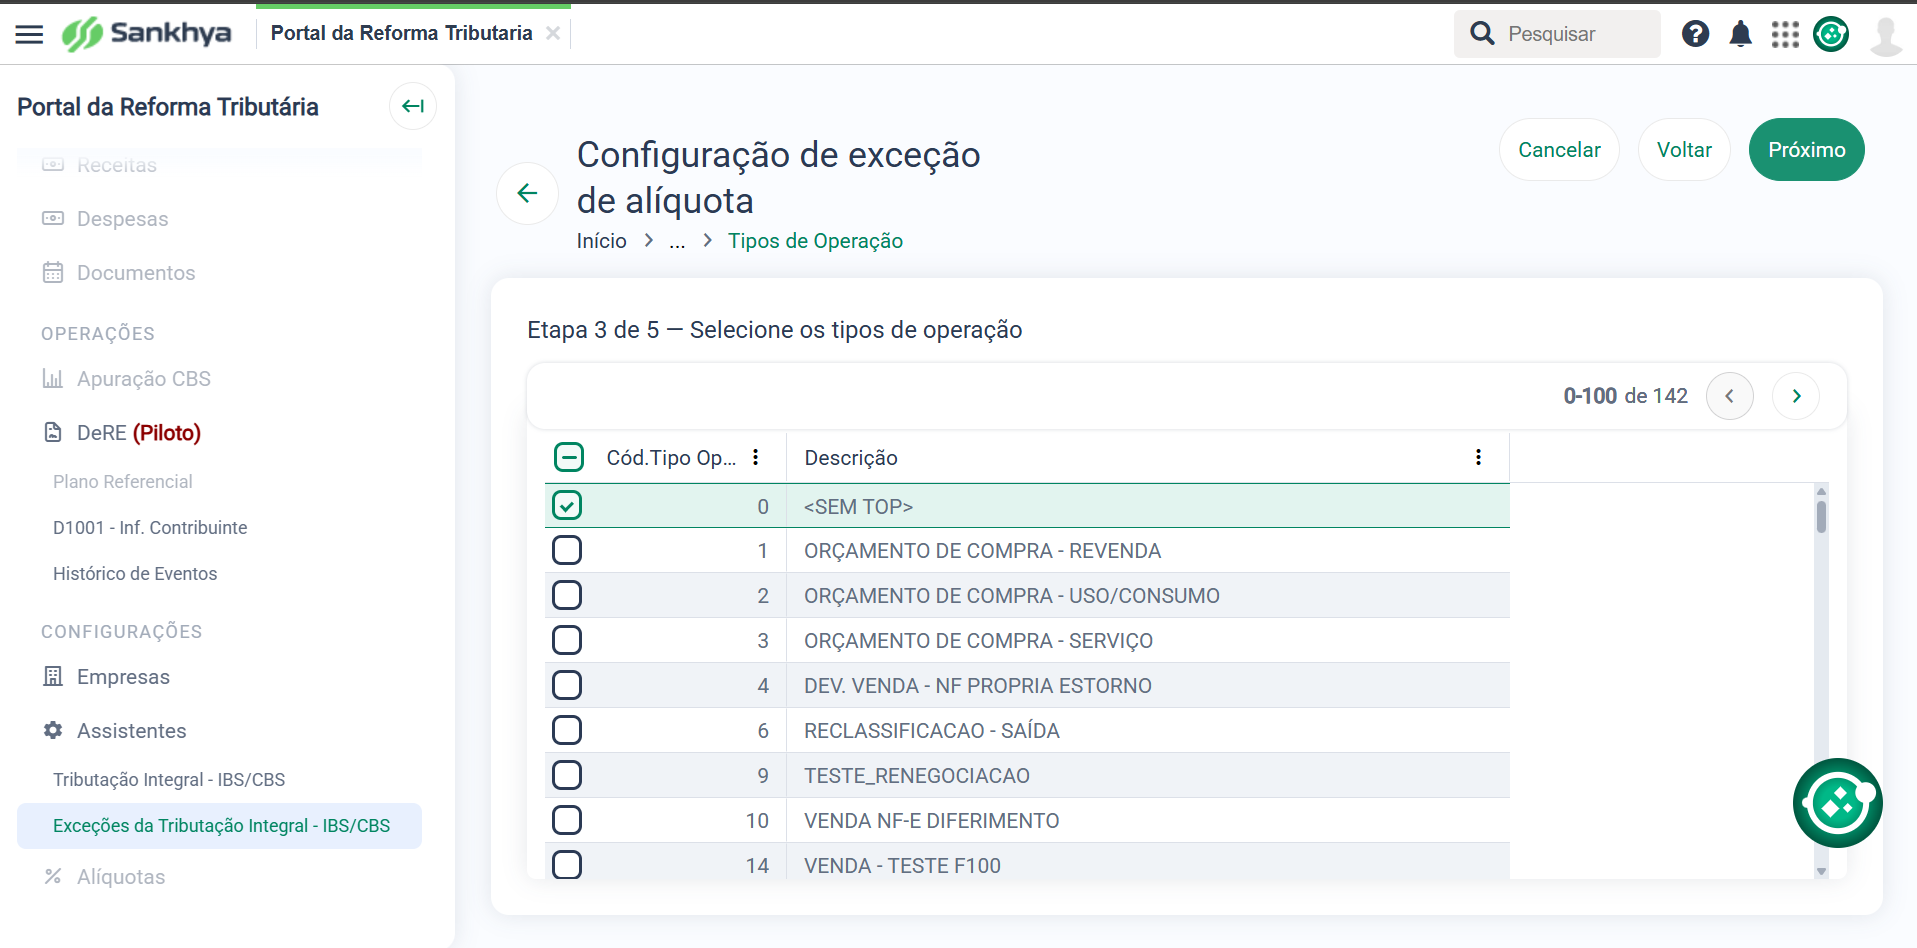Expand the Assistentes section
The image size is (1917, 948).
point(131,731)
